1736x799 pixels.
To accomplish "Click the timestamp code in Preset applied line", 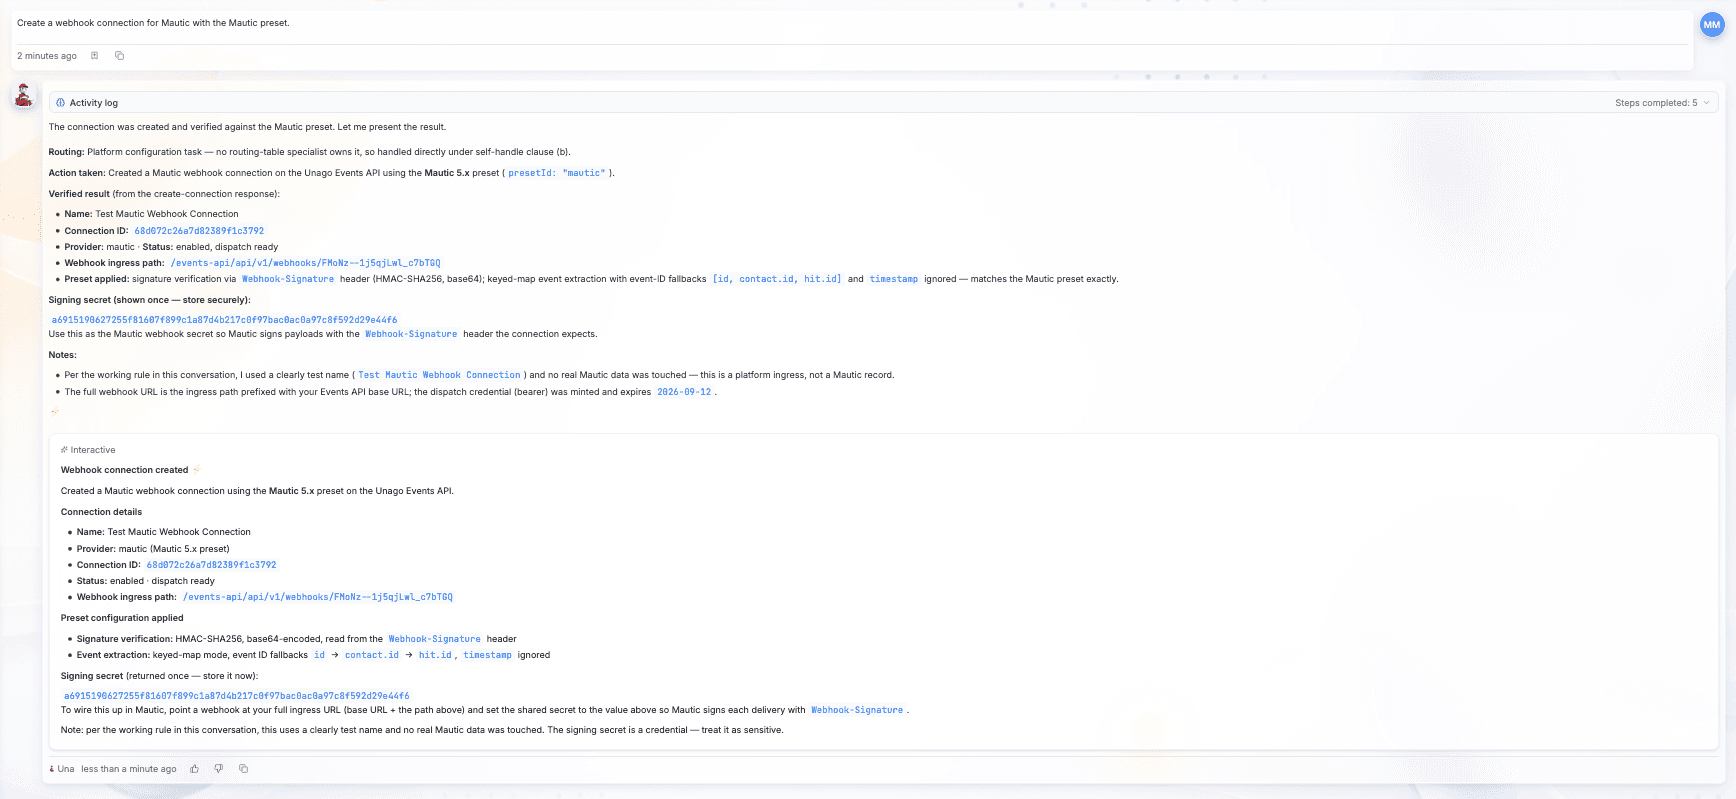I will pos(894,279).
